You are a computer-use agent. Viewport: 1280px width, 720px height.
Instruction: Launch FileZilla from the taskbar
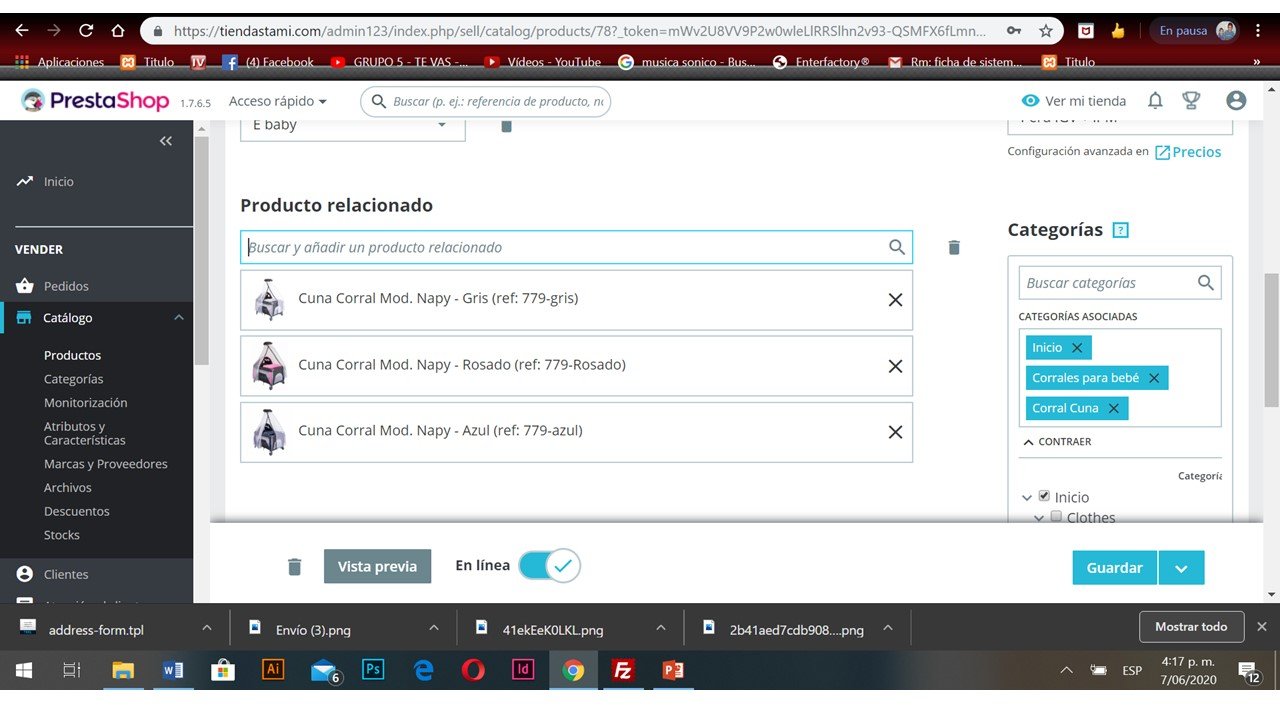click(x=623, y=670)
